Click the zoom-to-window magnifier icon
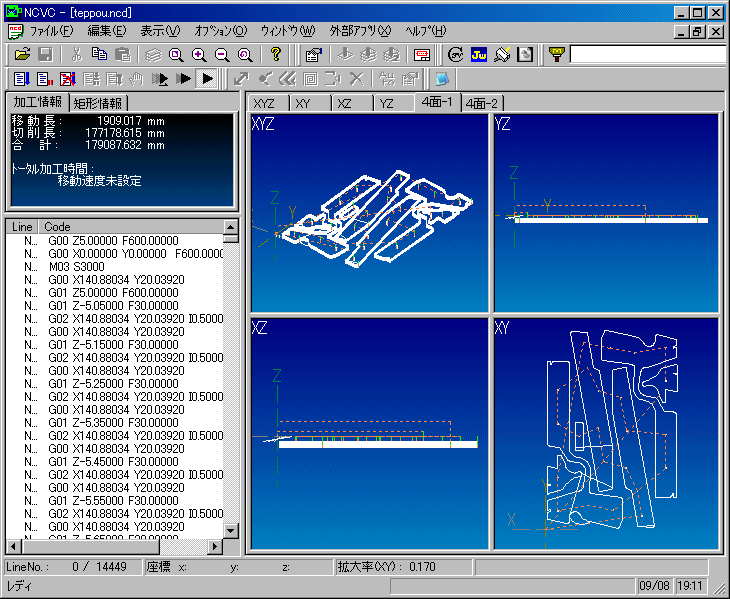 coord(176,55)
